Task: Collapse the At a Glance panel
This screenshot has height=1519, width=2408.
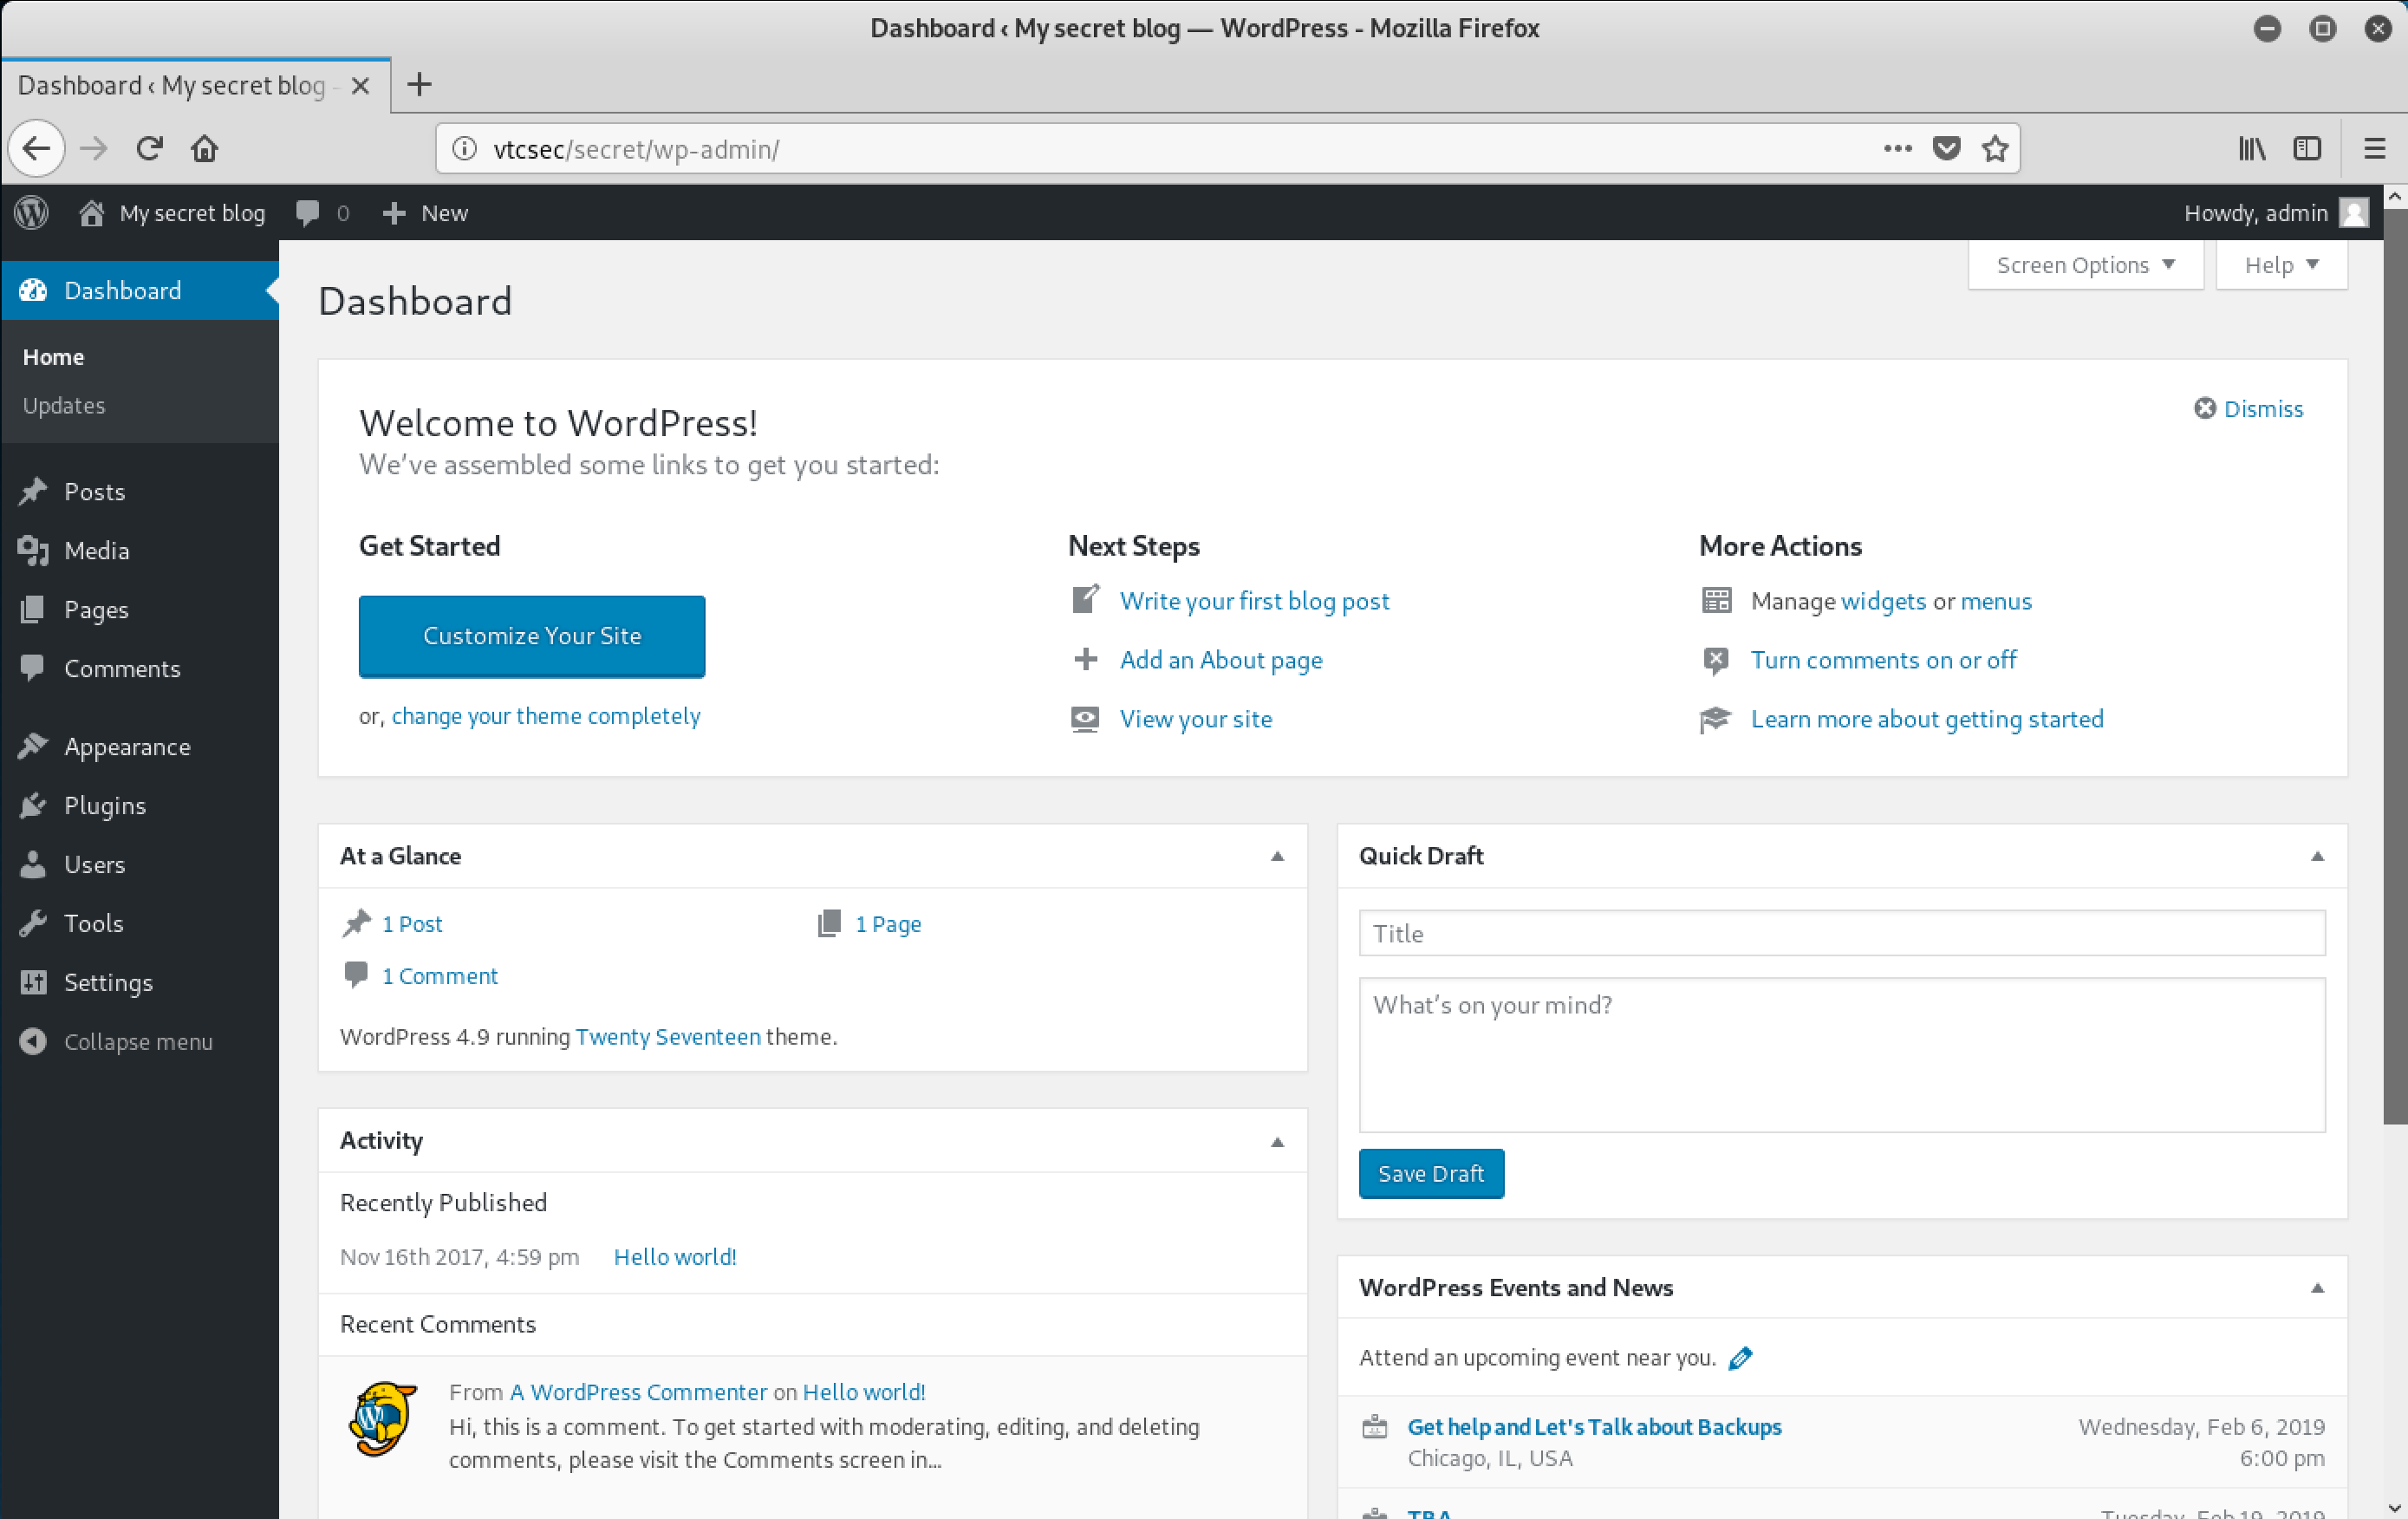Action: [x=1277, y=856]
